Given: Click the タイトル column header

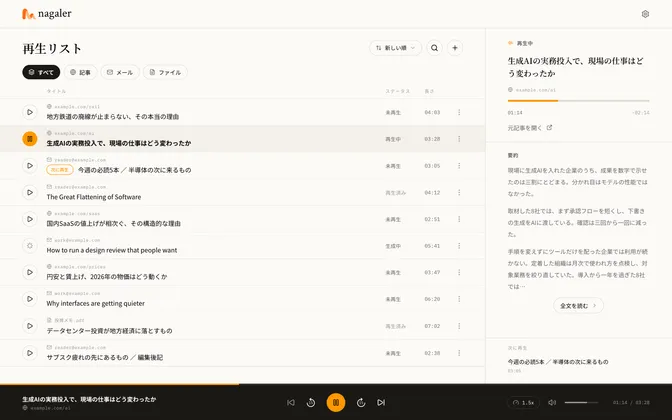Looking at the screenshot, I should pos(56,91).
